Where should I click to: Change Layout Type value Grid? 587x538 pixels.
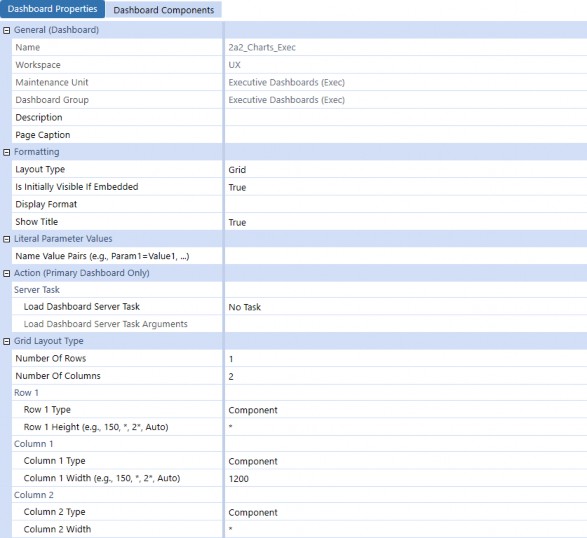pyautogui.click(x=406, y=170)
